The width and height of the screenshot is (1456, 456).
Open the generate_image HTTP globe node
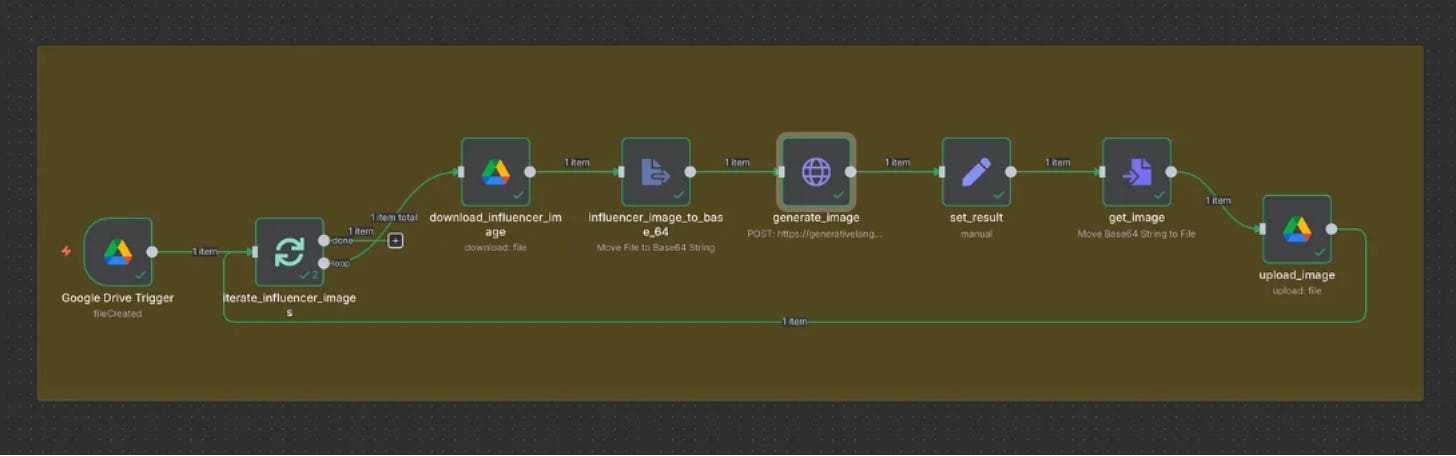(x=816, y=172)
